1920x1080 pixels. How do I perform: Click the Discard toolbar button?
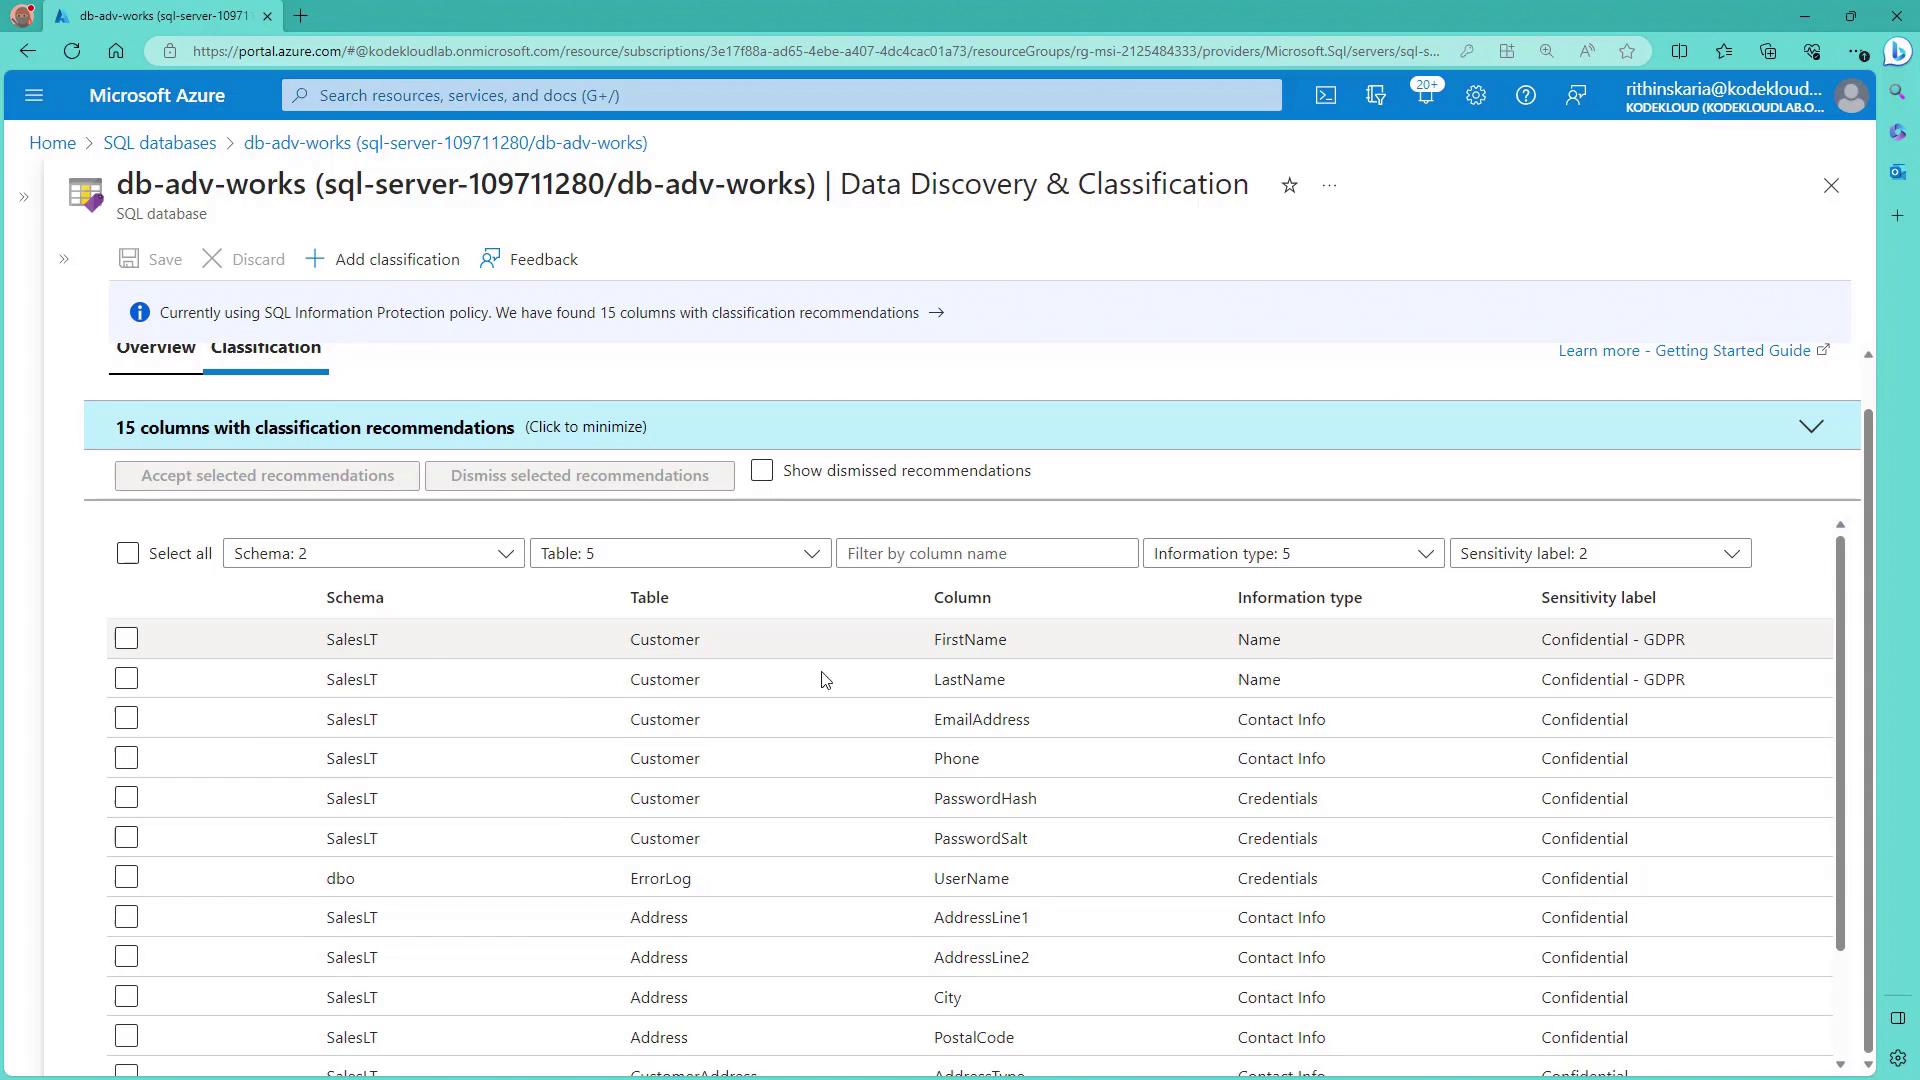(x=243, y=259)
